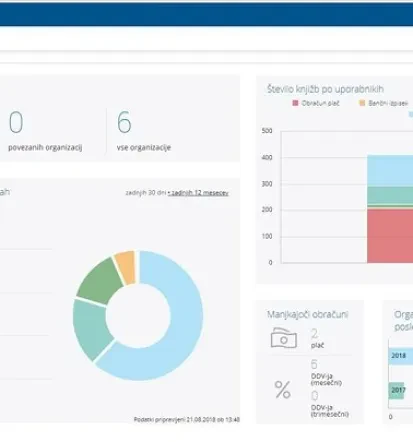Toggle the Bančni izpiski legend marker
This screenshot has width=413, height=442.
[x=362, y=103]
